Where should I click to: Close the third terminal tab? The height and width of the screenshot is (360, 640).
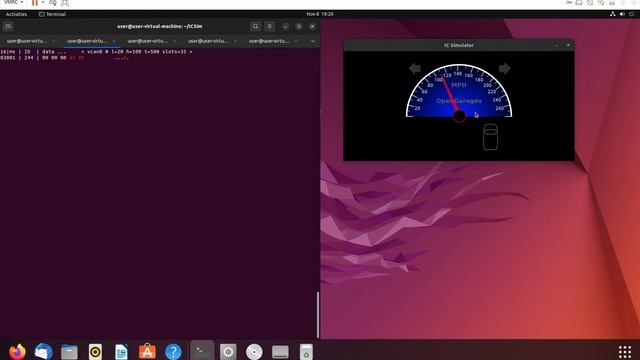(x=175, y=41)
